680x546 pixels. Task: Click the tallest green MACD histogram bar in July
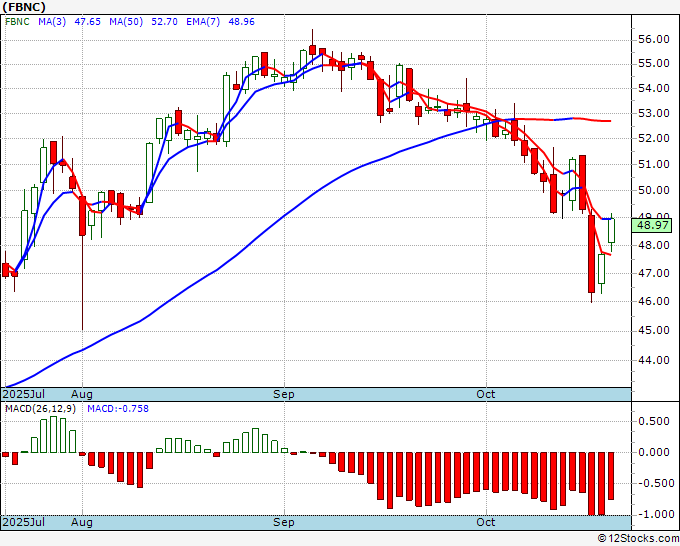tap(53, 435)
